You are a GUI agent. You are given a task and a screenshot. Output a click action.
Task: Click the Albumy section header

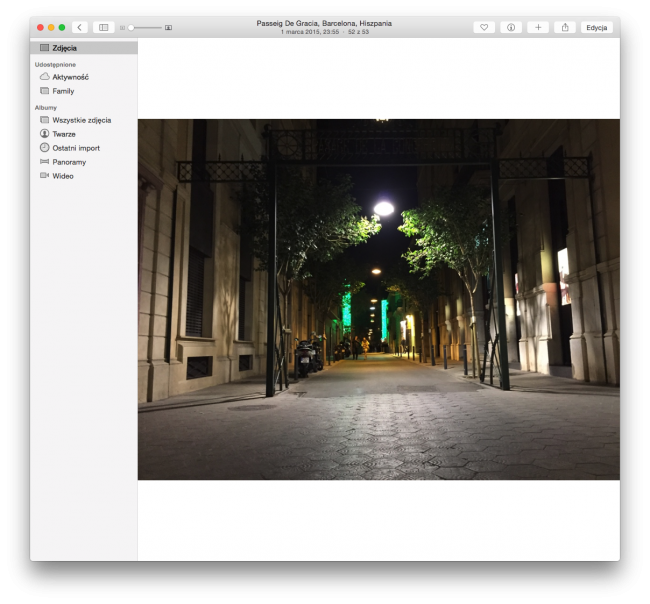[x=46, y=107]
